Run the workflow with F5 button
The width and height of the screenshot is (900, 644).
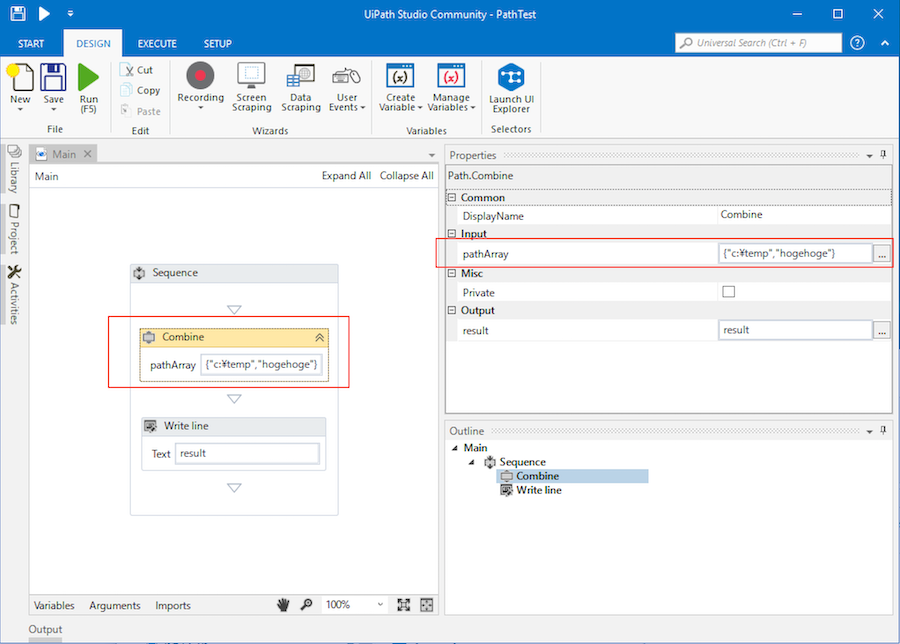(88, 87)
